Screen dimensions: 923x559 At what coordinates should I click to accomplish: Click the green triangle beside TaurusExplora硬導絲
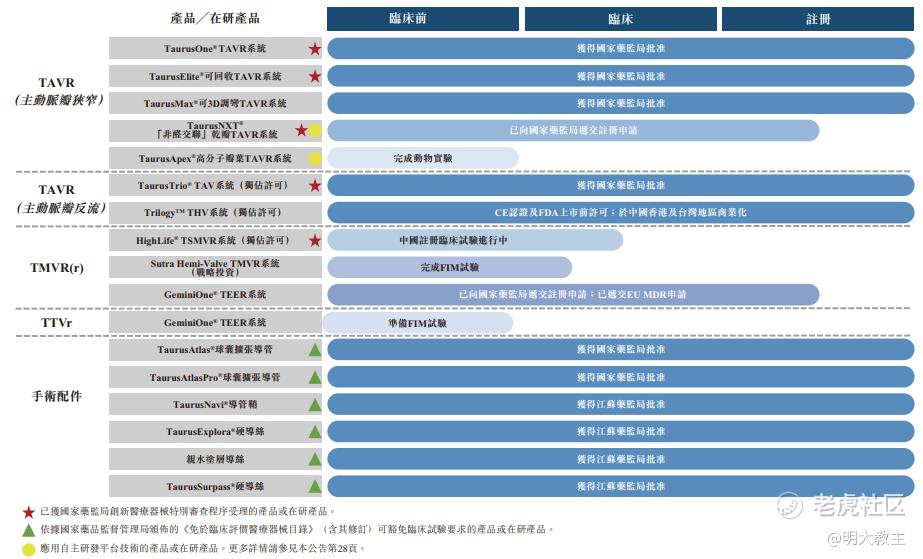(x=315, y=432)
